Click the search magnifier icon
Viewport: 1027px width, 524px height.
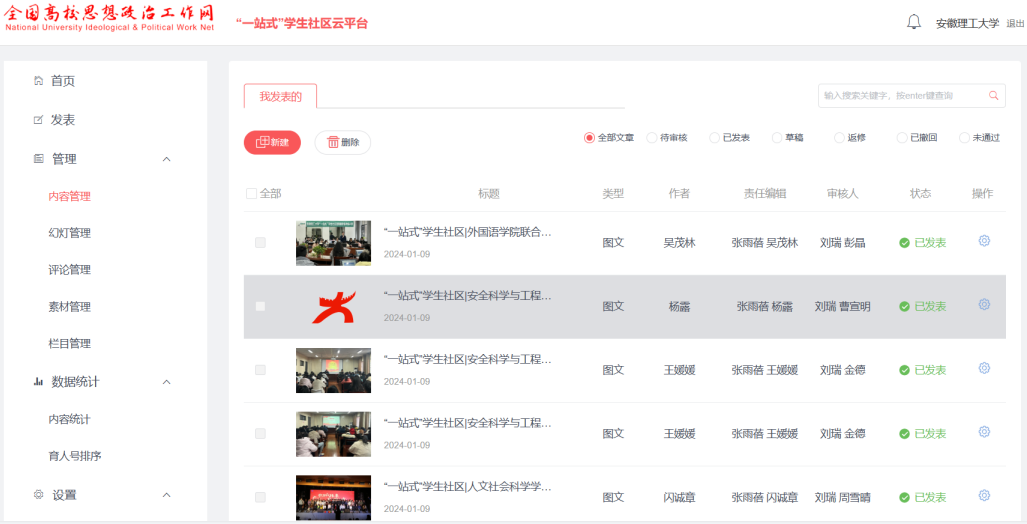click(x=993, y=96)
